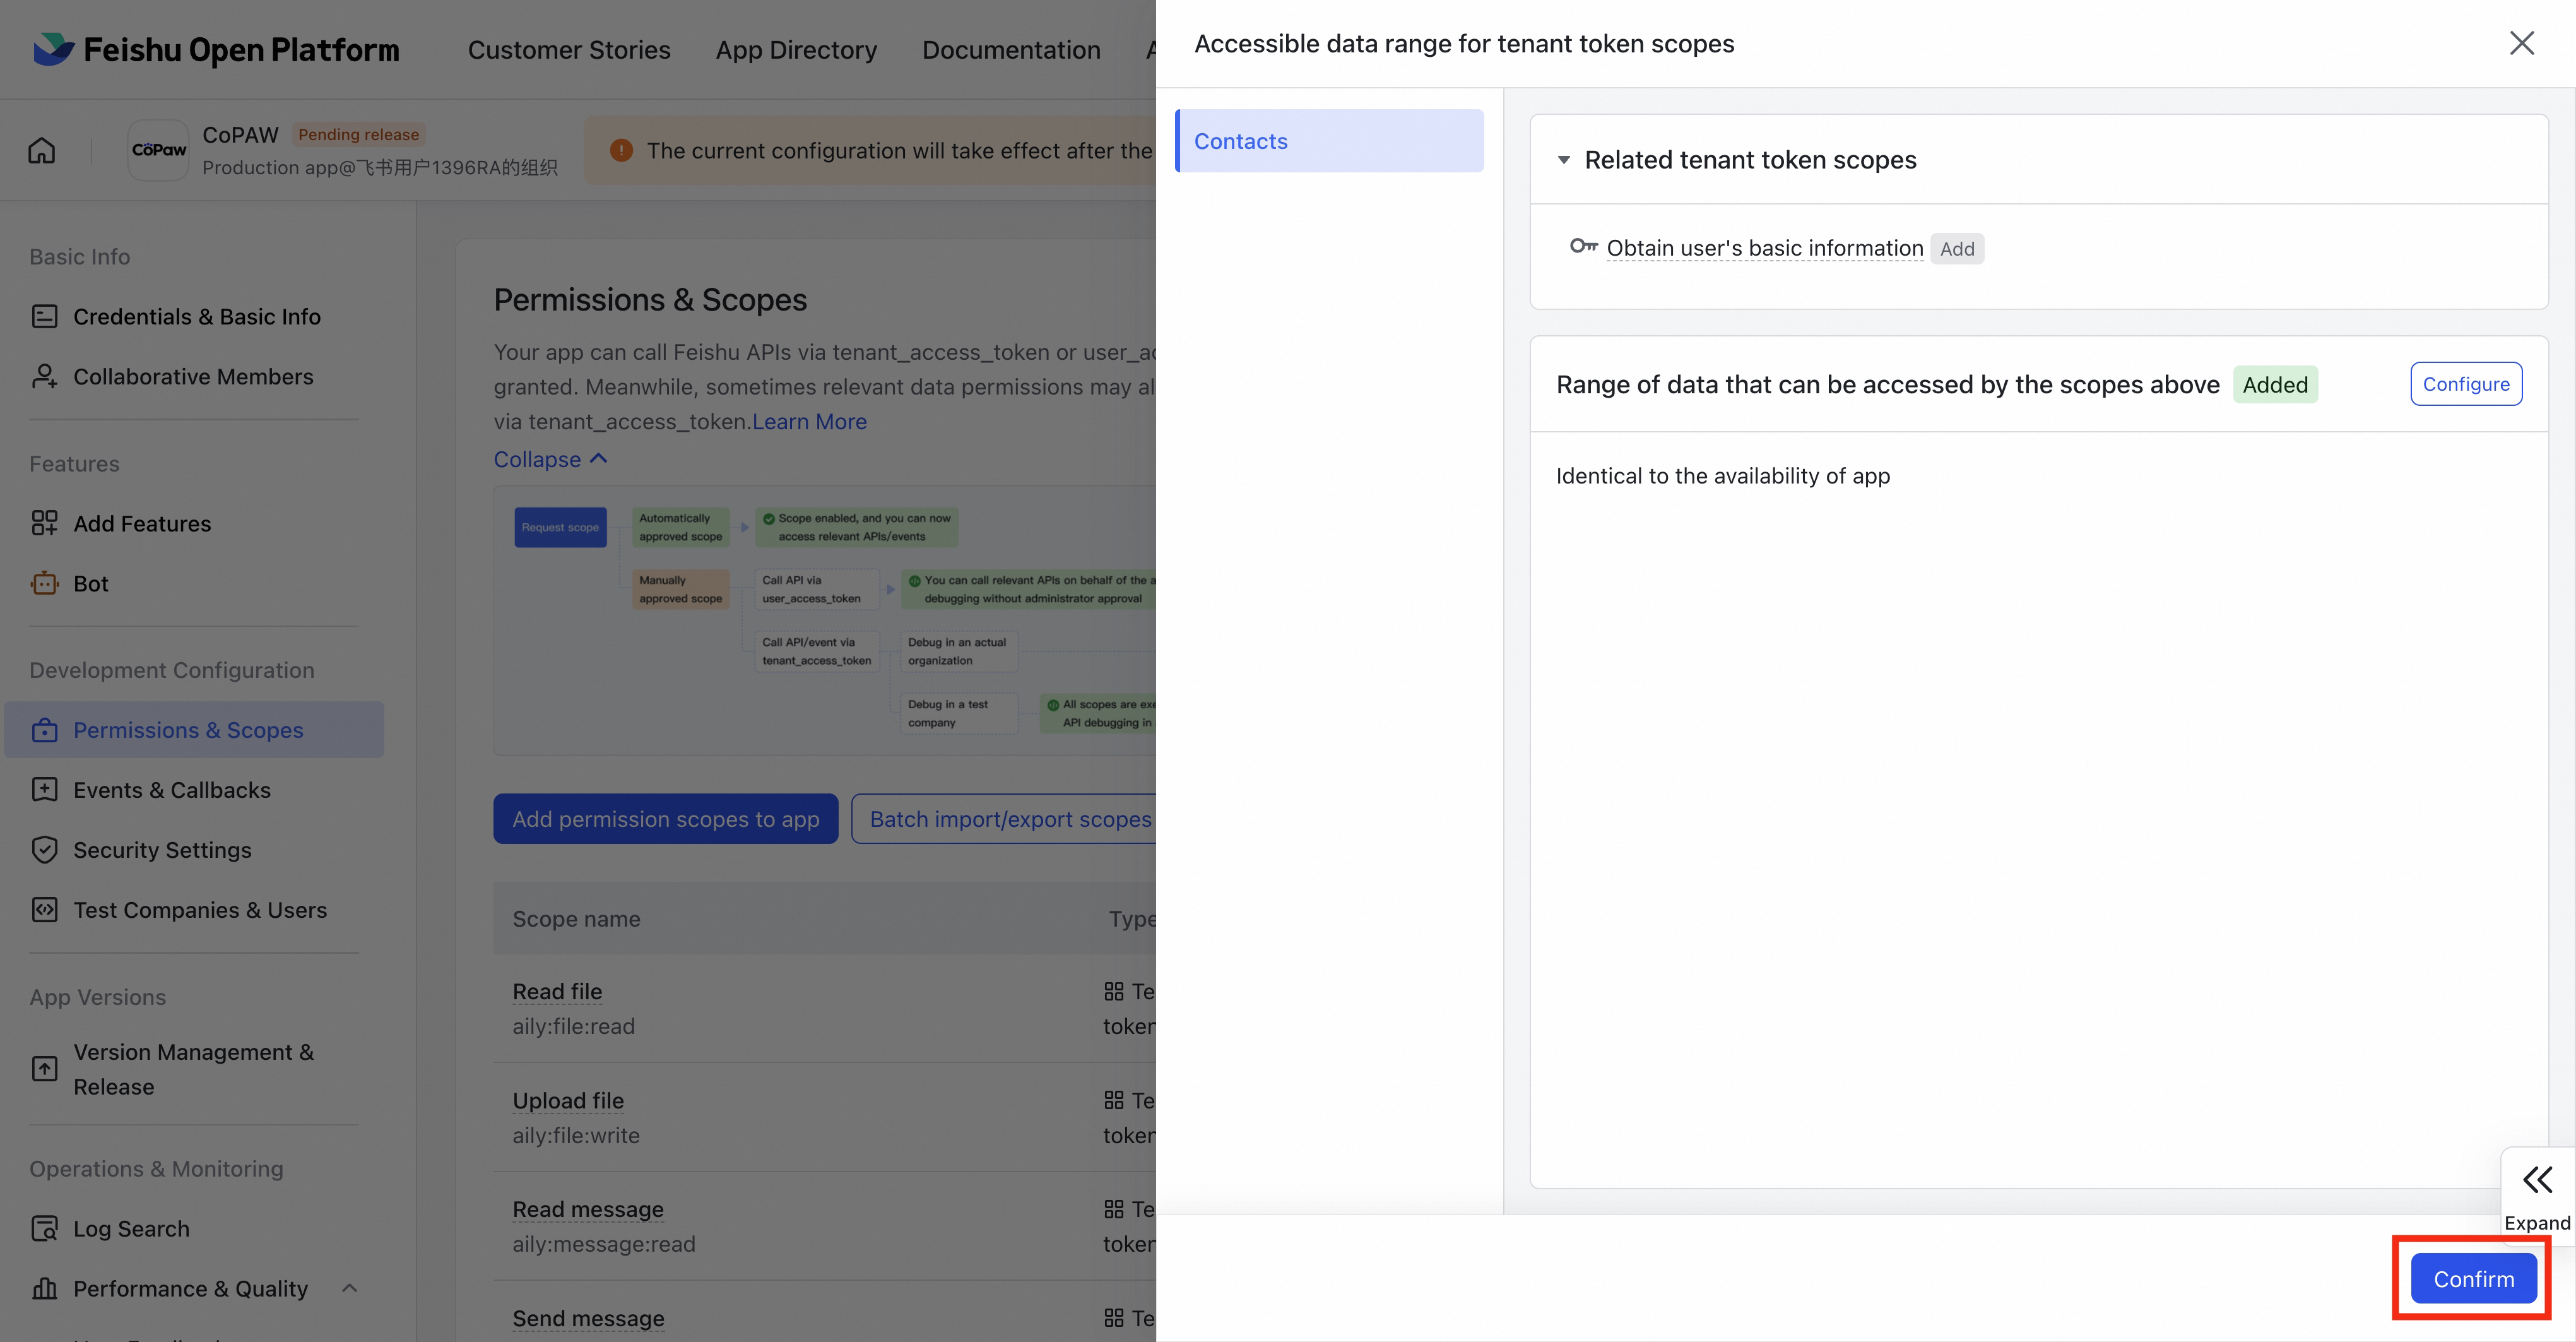Click the Configure button
This screenshot has width=2576, height=1342.
2465,384
